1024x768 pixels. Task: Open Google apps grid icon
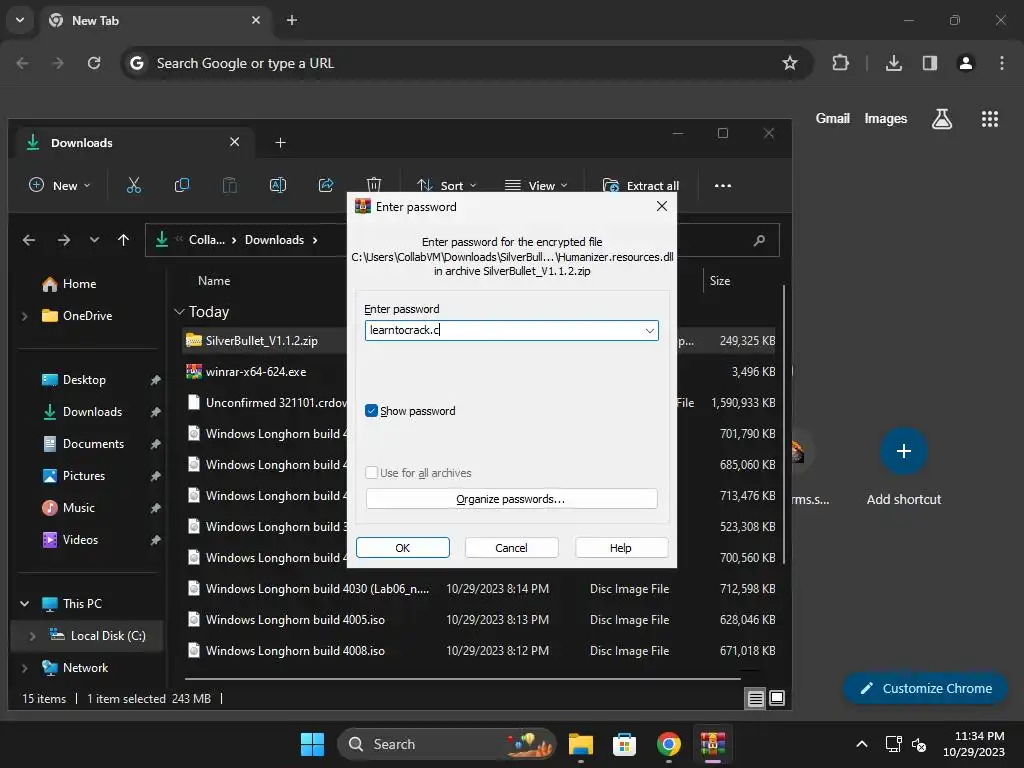click(990, 118)
